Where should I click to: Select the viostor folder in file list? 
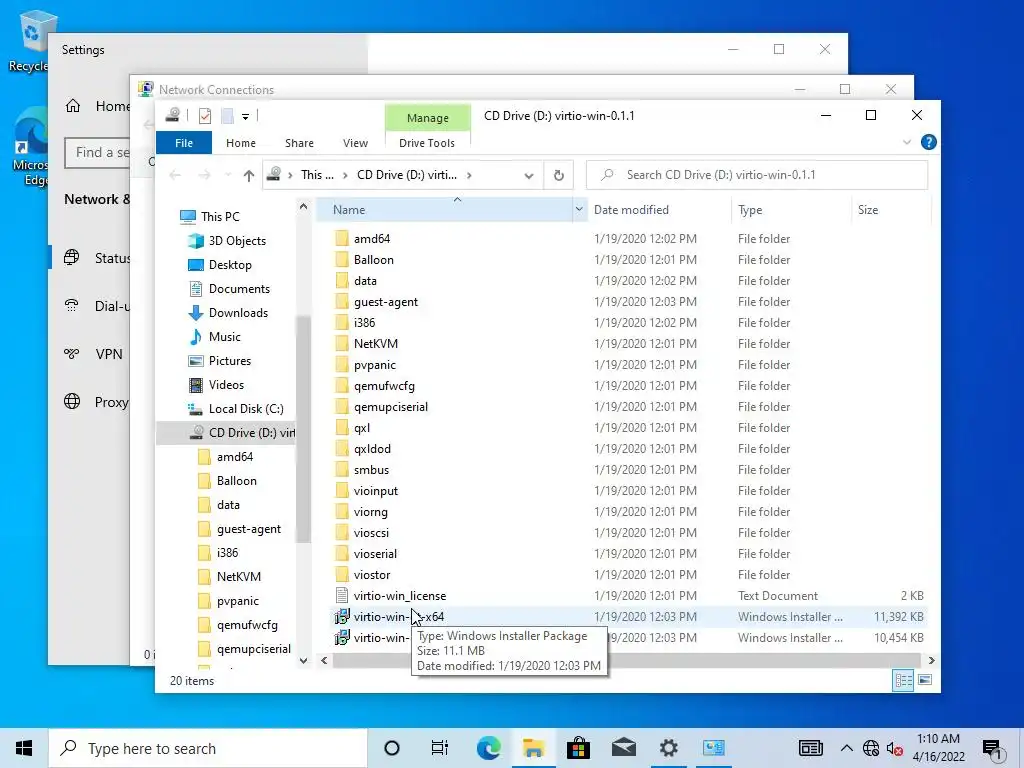[372, 575]
